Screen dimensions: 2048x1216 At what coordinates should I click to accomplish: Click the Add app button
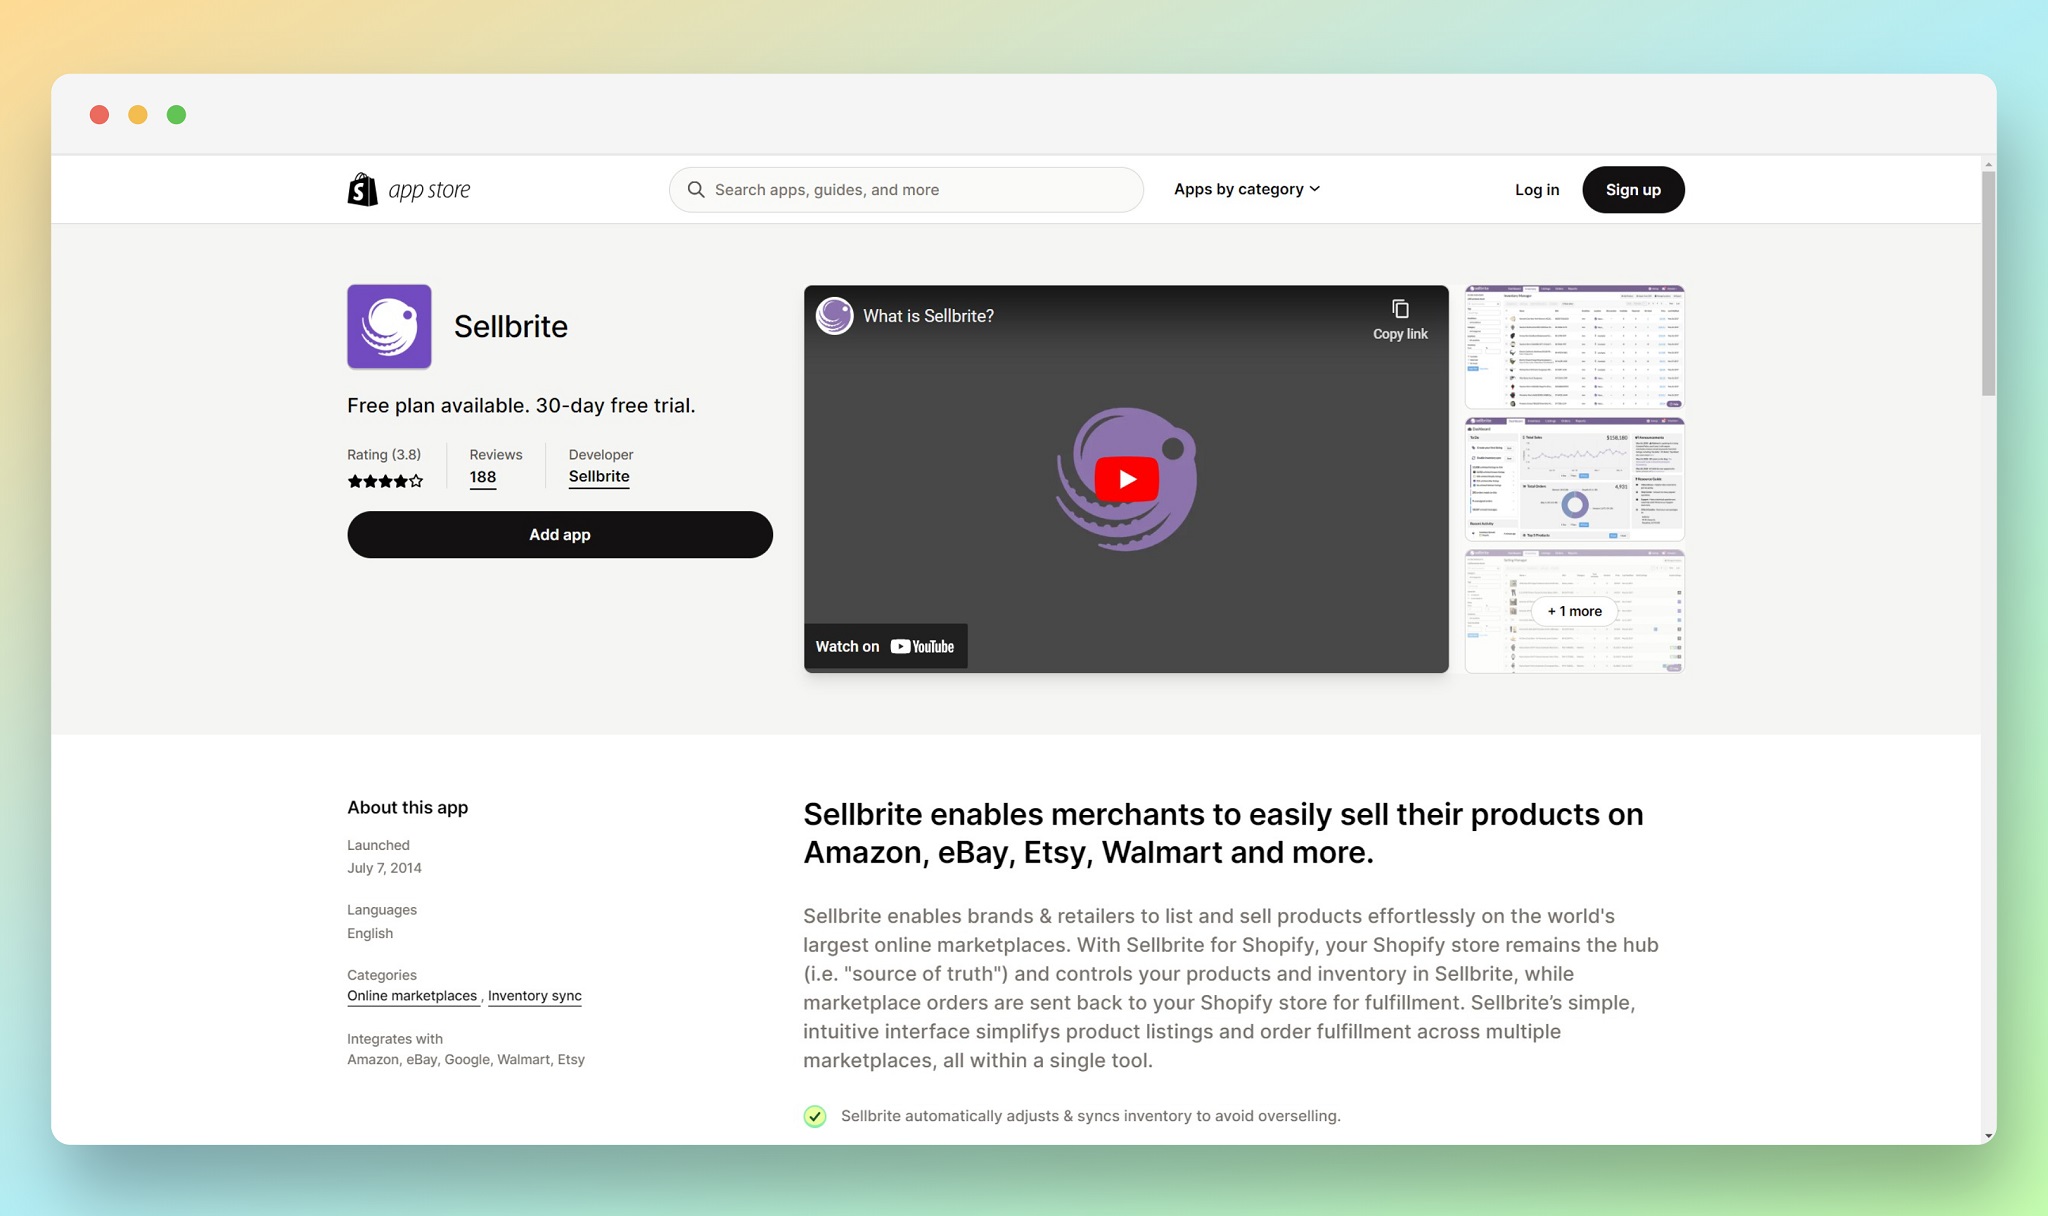click(559, 534)
